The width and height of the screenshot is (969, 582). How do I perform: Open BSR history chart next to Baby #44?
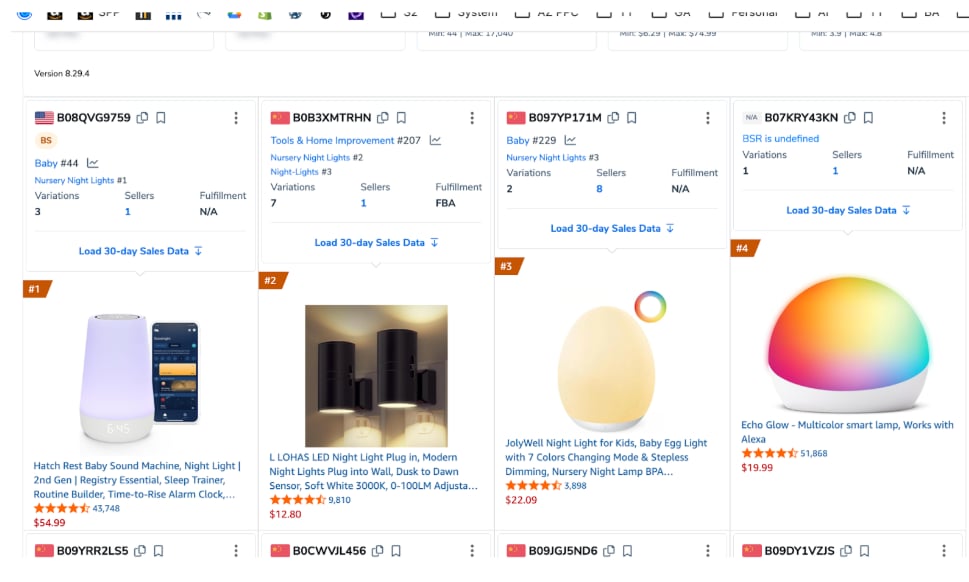[93, 163]
